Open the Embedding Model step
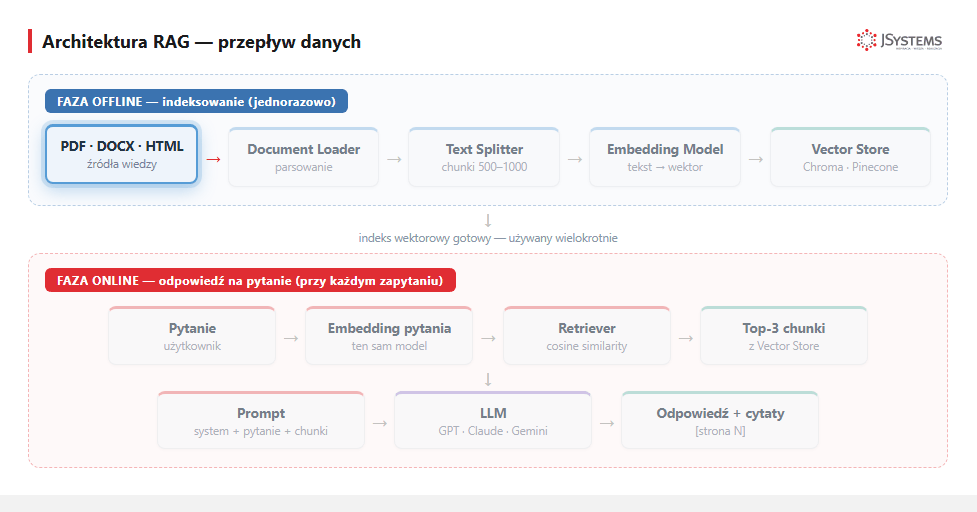The width and height of the screenshot is (977, 512). coord(665,157)
